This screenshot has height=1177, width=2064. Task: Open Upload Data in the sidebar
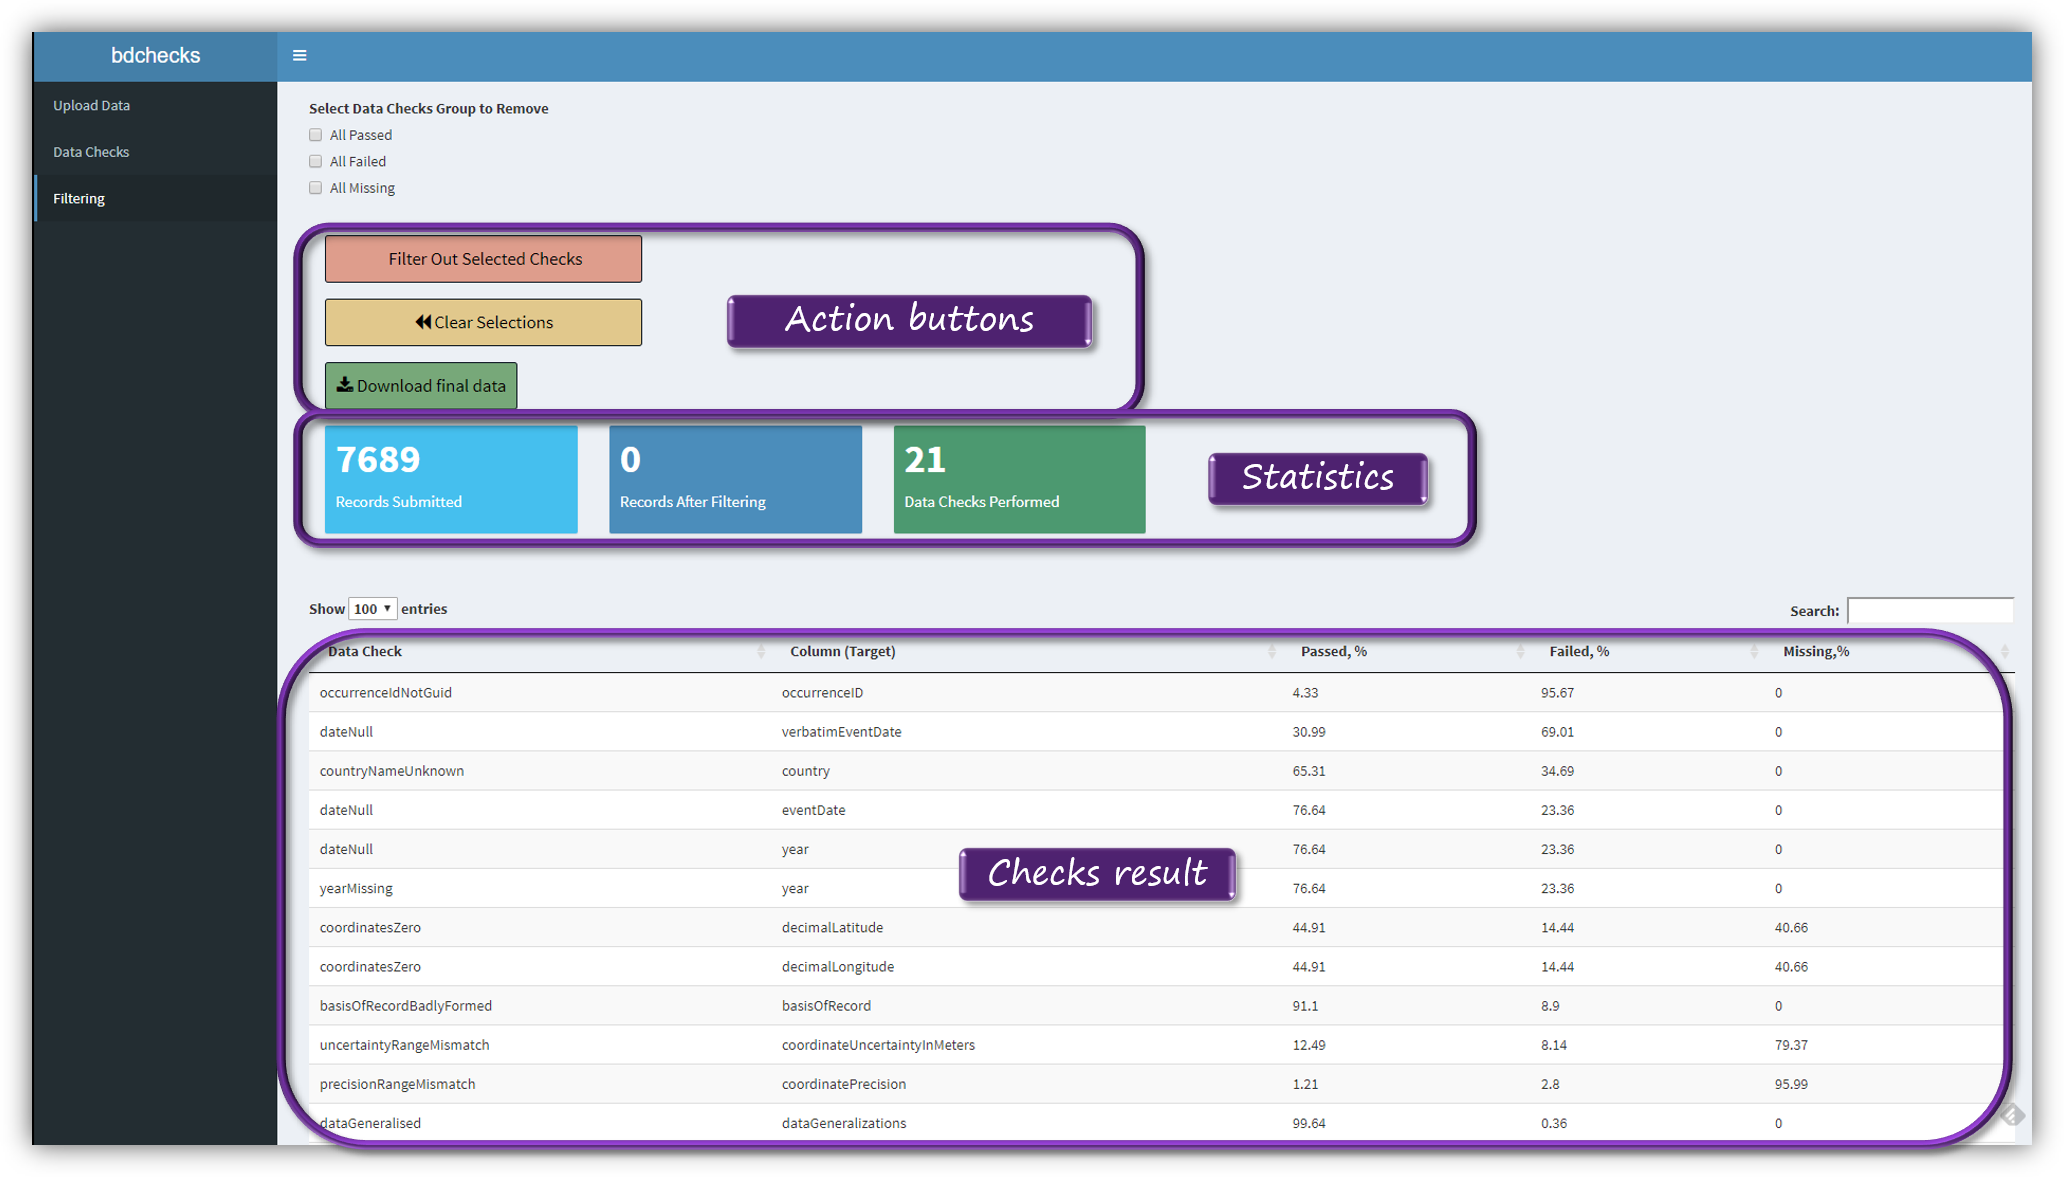155,105
